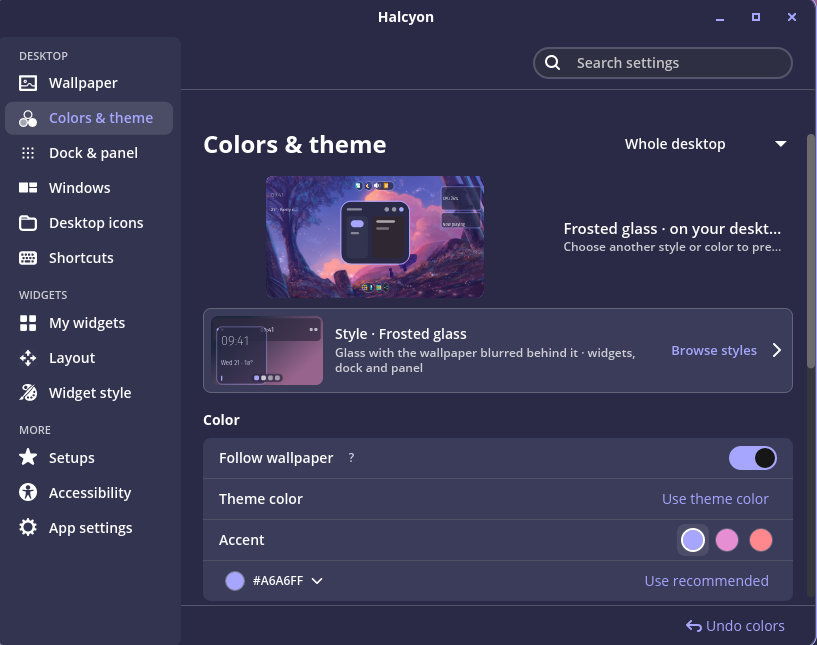Open the Wallpaper section label

point(83,83)
